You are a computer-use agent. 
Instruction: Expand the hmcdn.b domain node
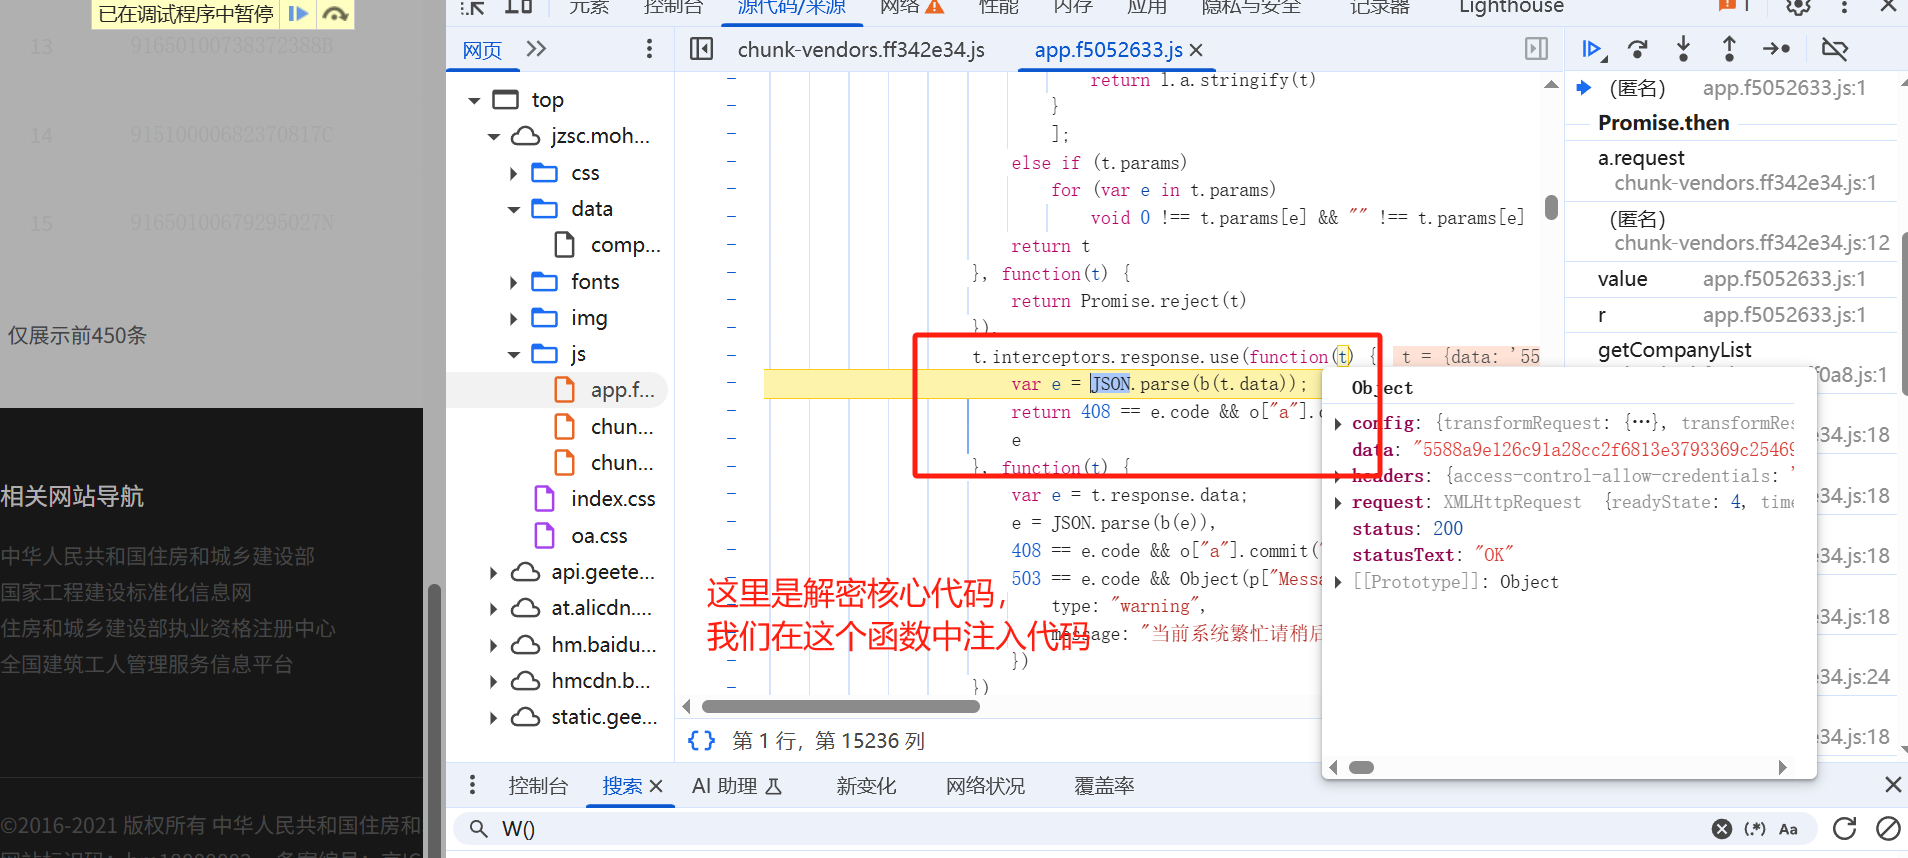pyautogui.click(x=494, y=682)
